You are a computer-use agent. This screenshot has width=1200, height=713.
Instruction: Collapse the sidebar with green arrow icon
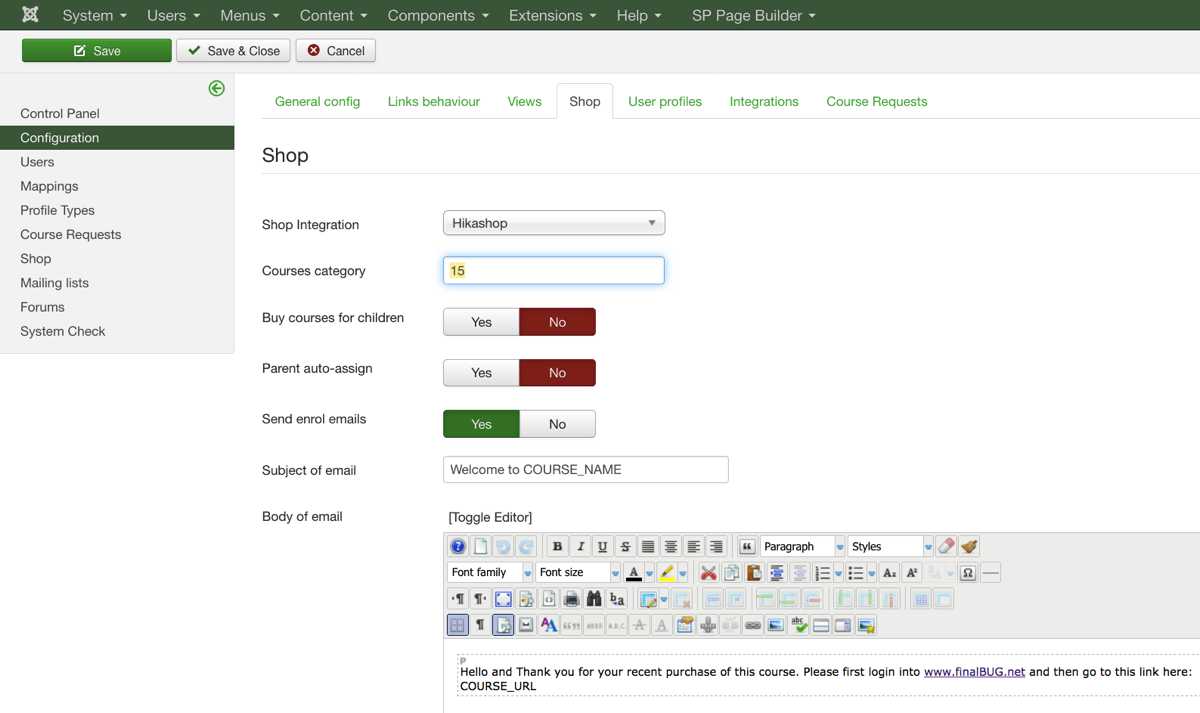point(216,88)
